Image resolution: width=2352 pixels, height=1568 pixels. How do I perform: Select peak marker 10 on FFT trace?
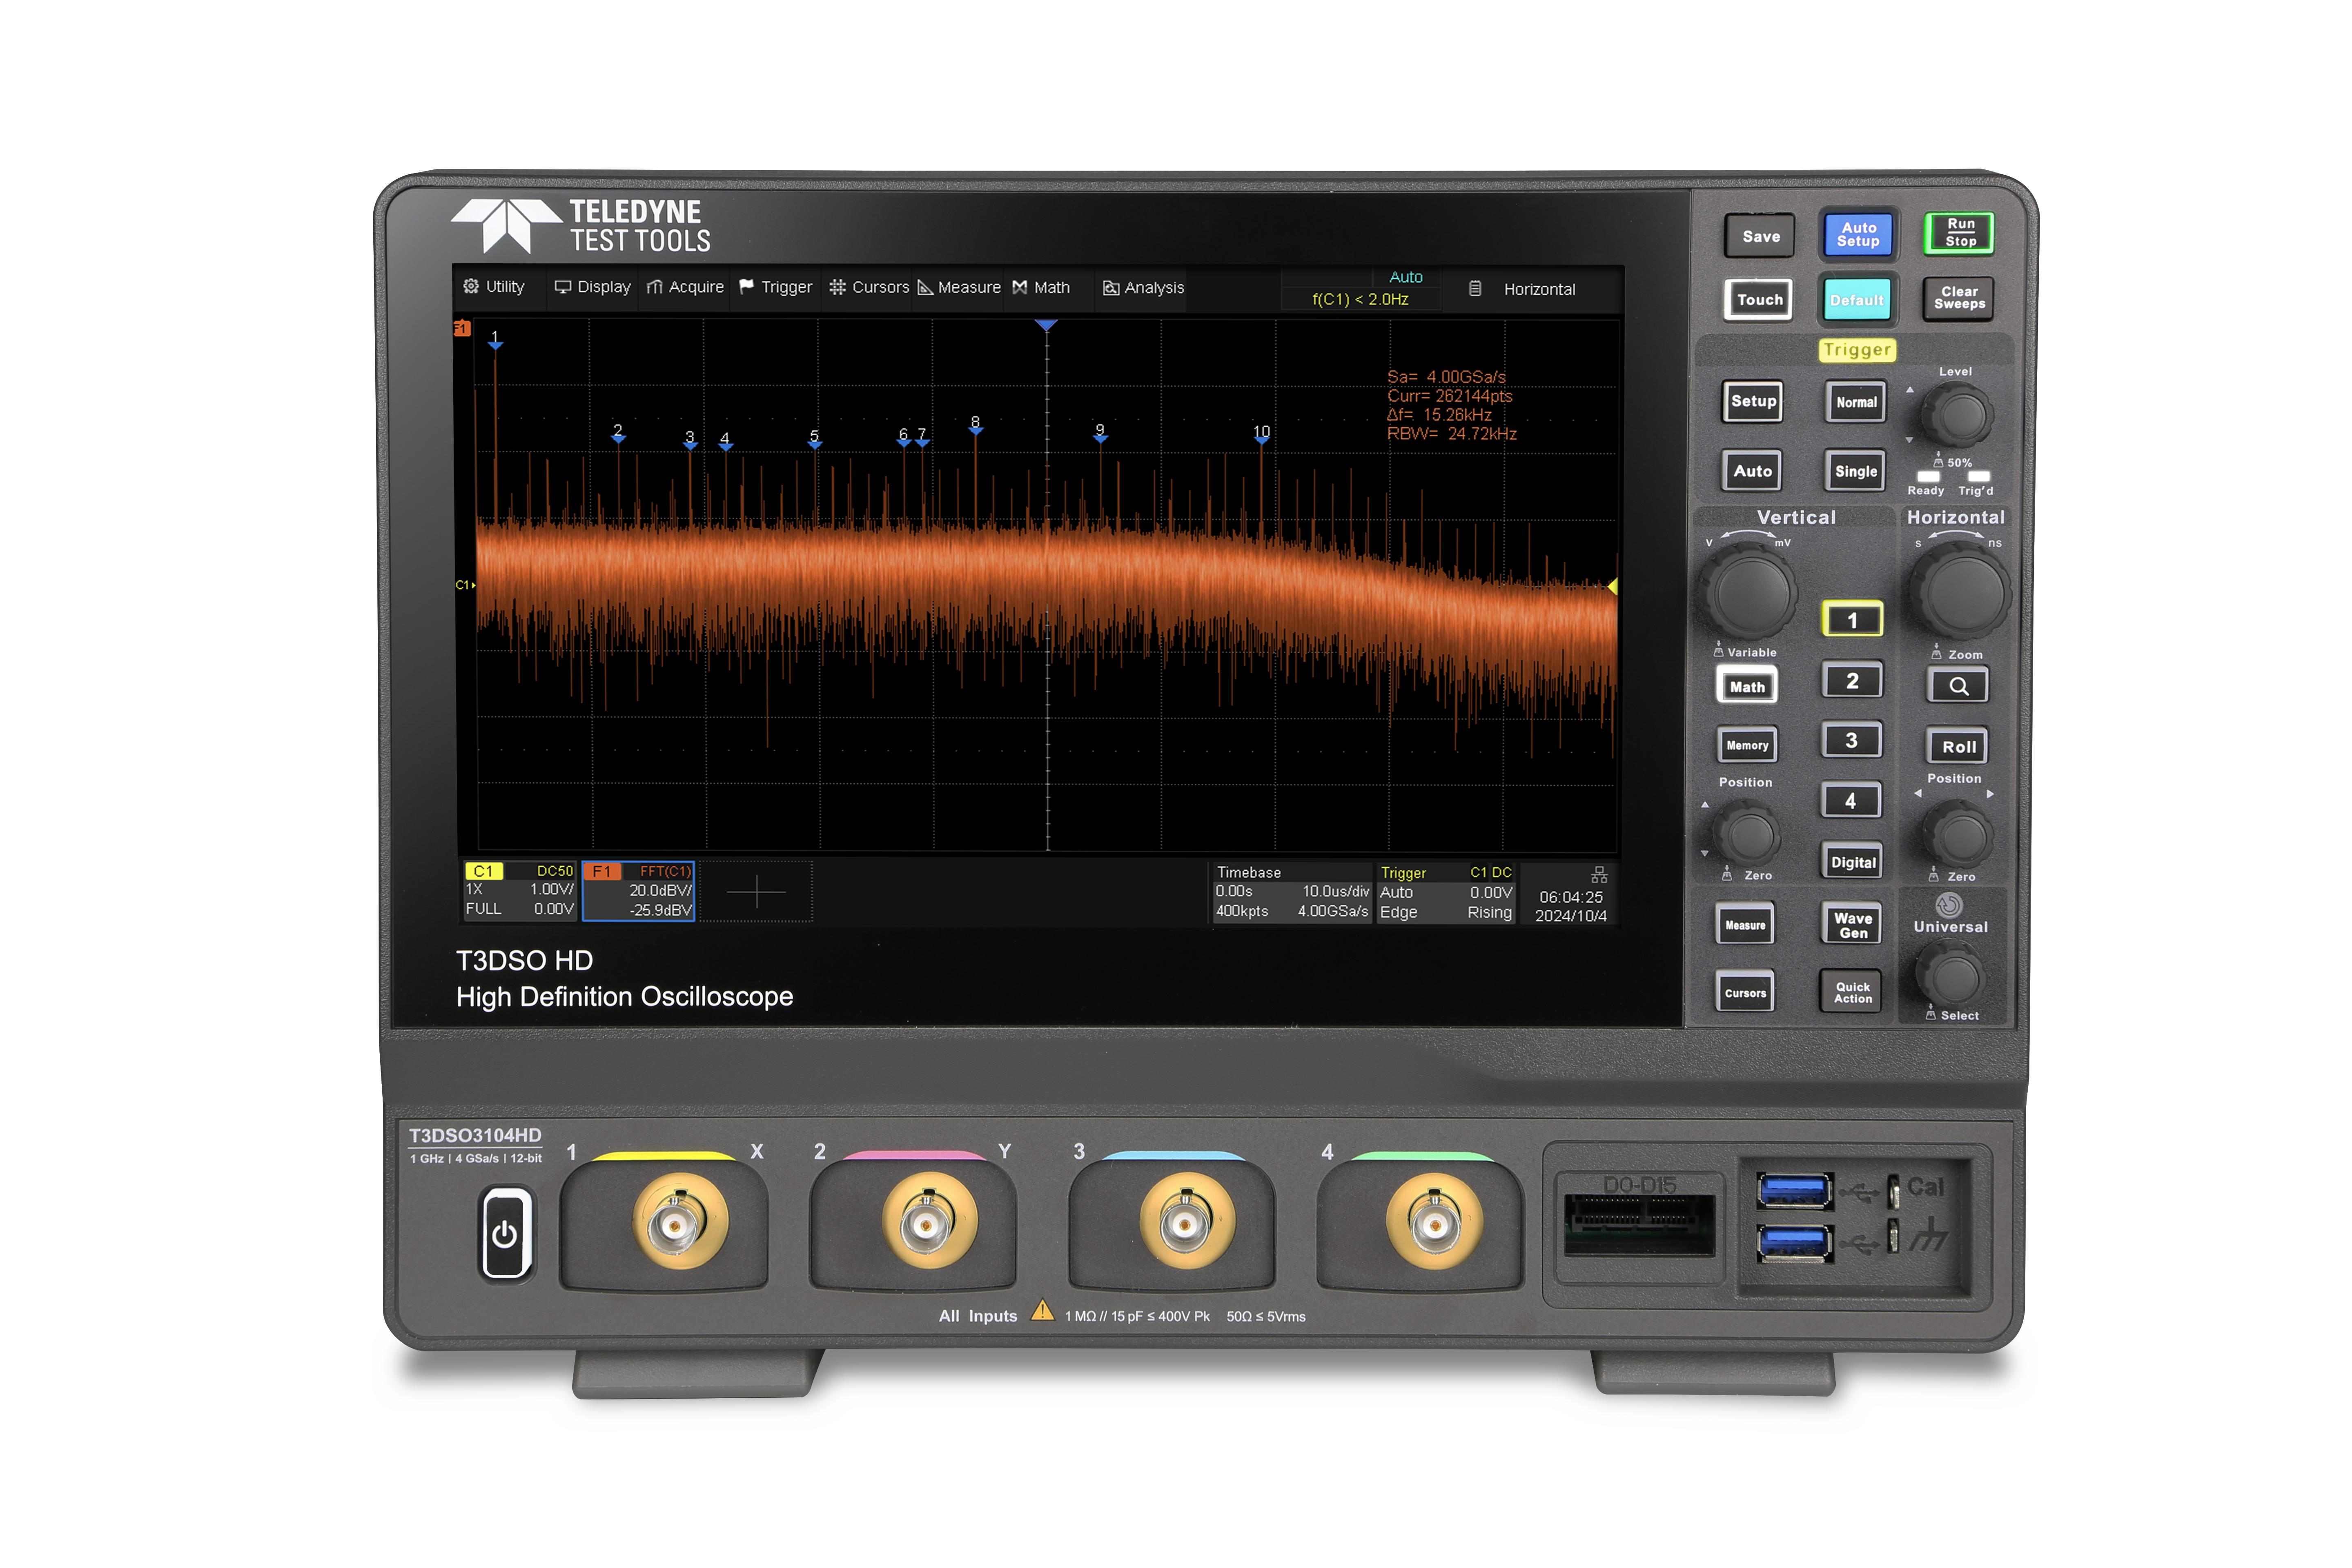click(1262, 434)
